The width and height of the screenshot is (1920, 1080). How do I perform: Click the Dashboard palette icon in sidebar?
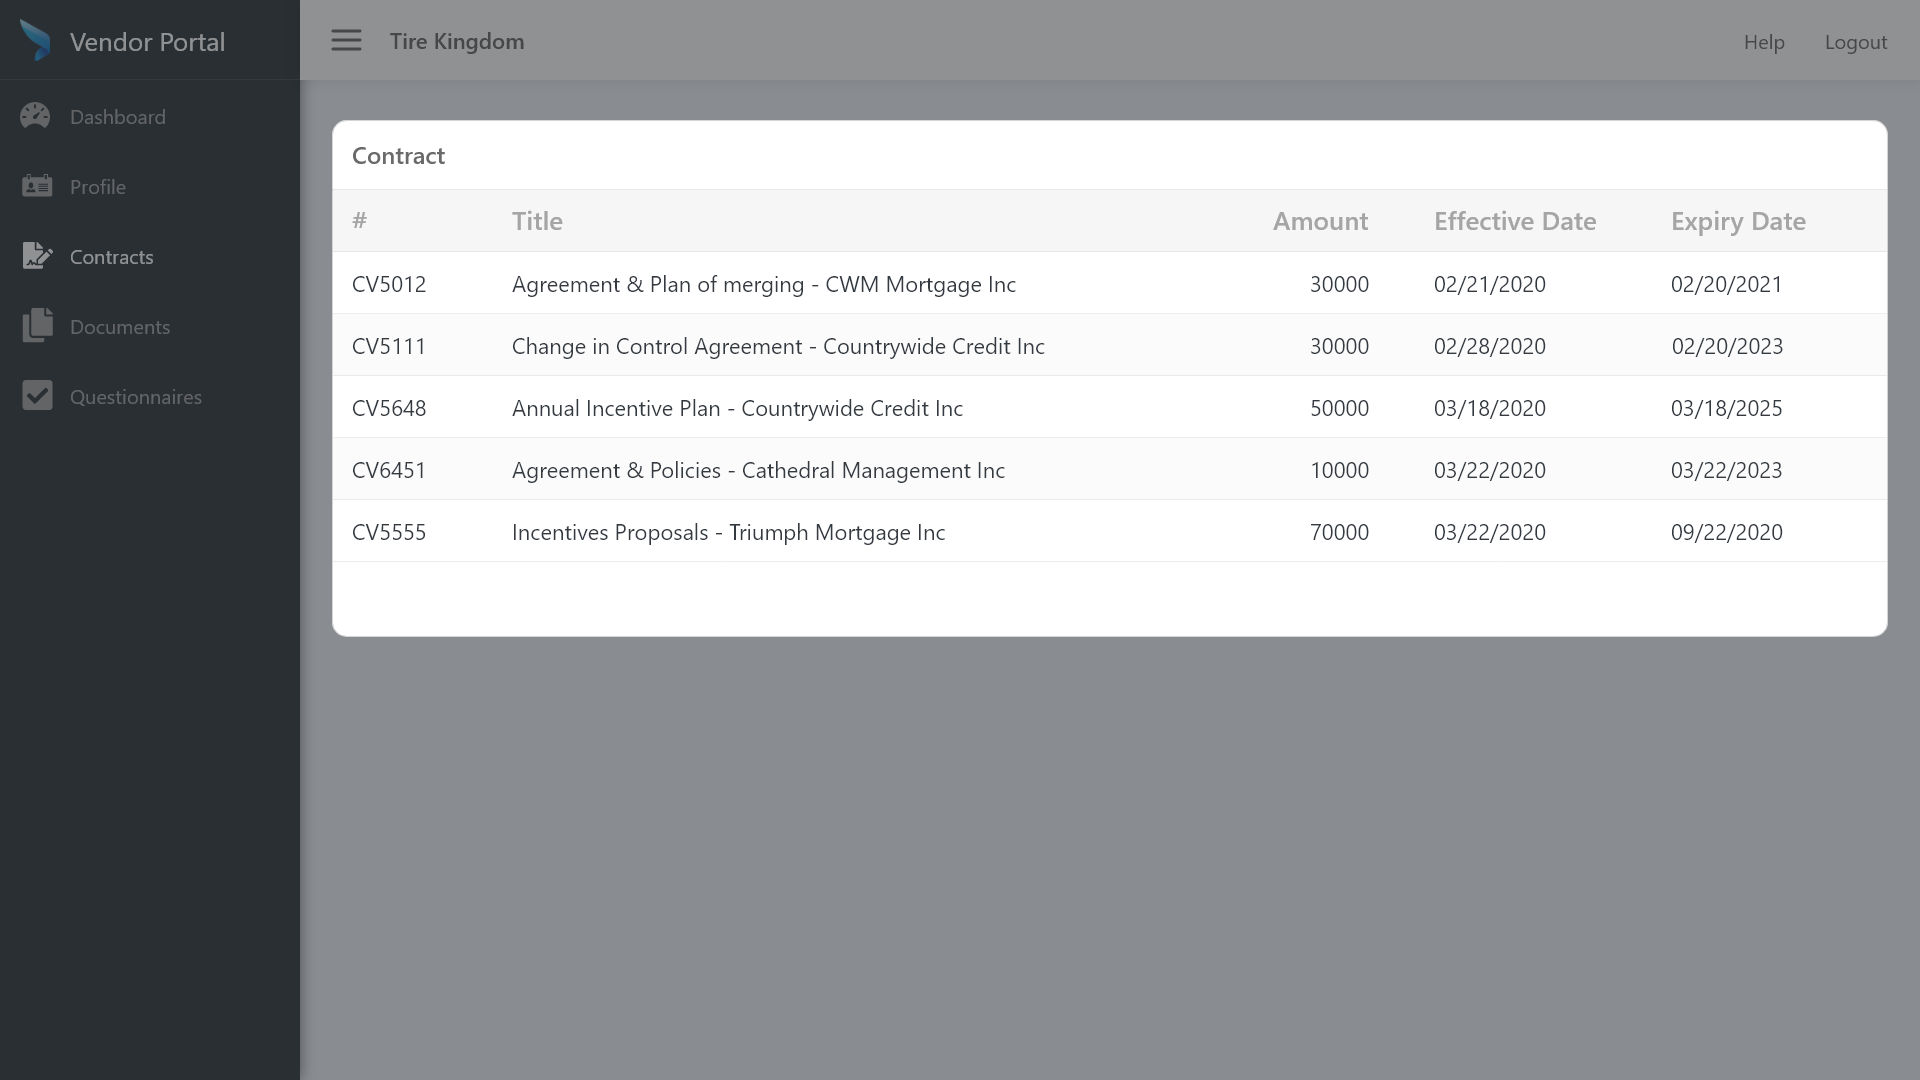(36, 115)
